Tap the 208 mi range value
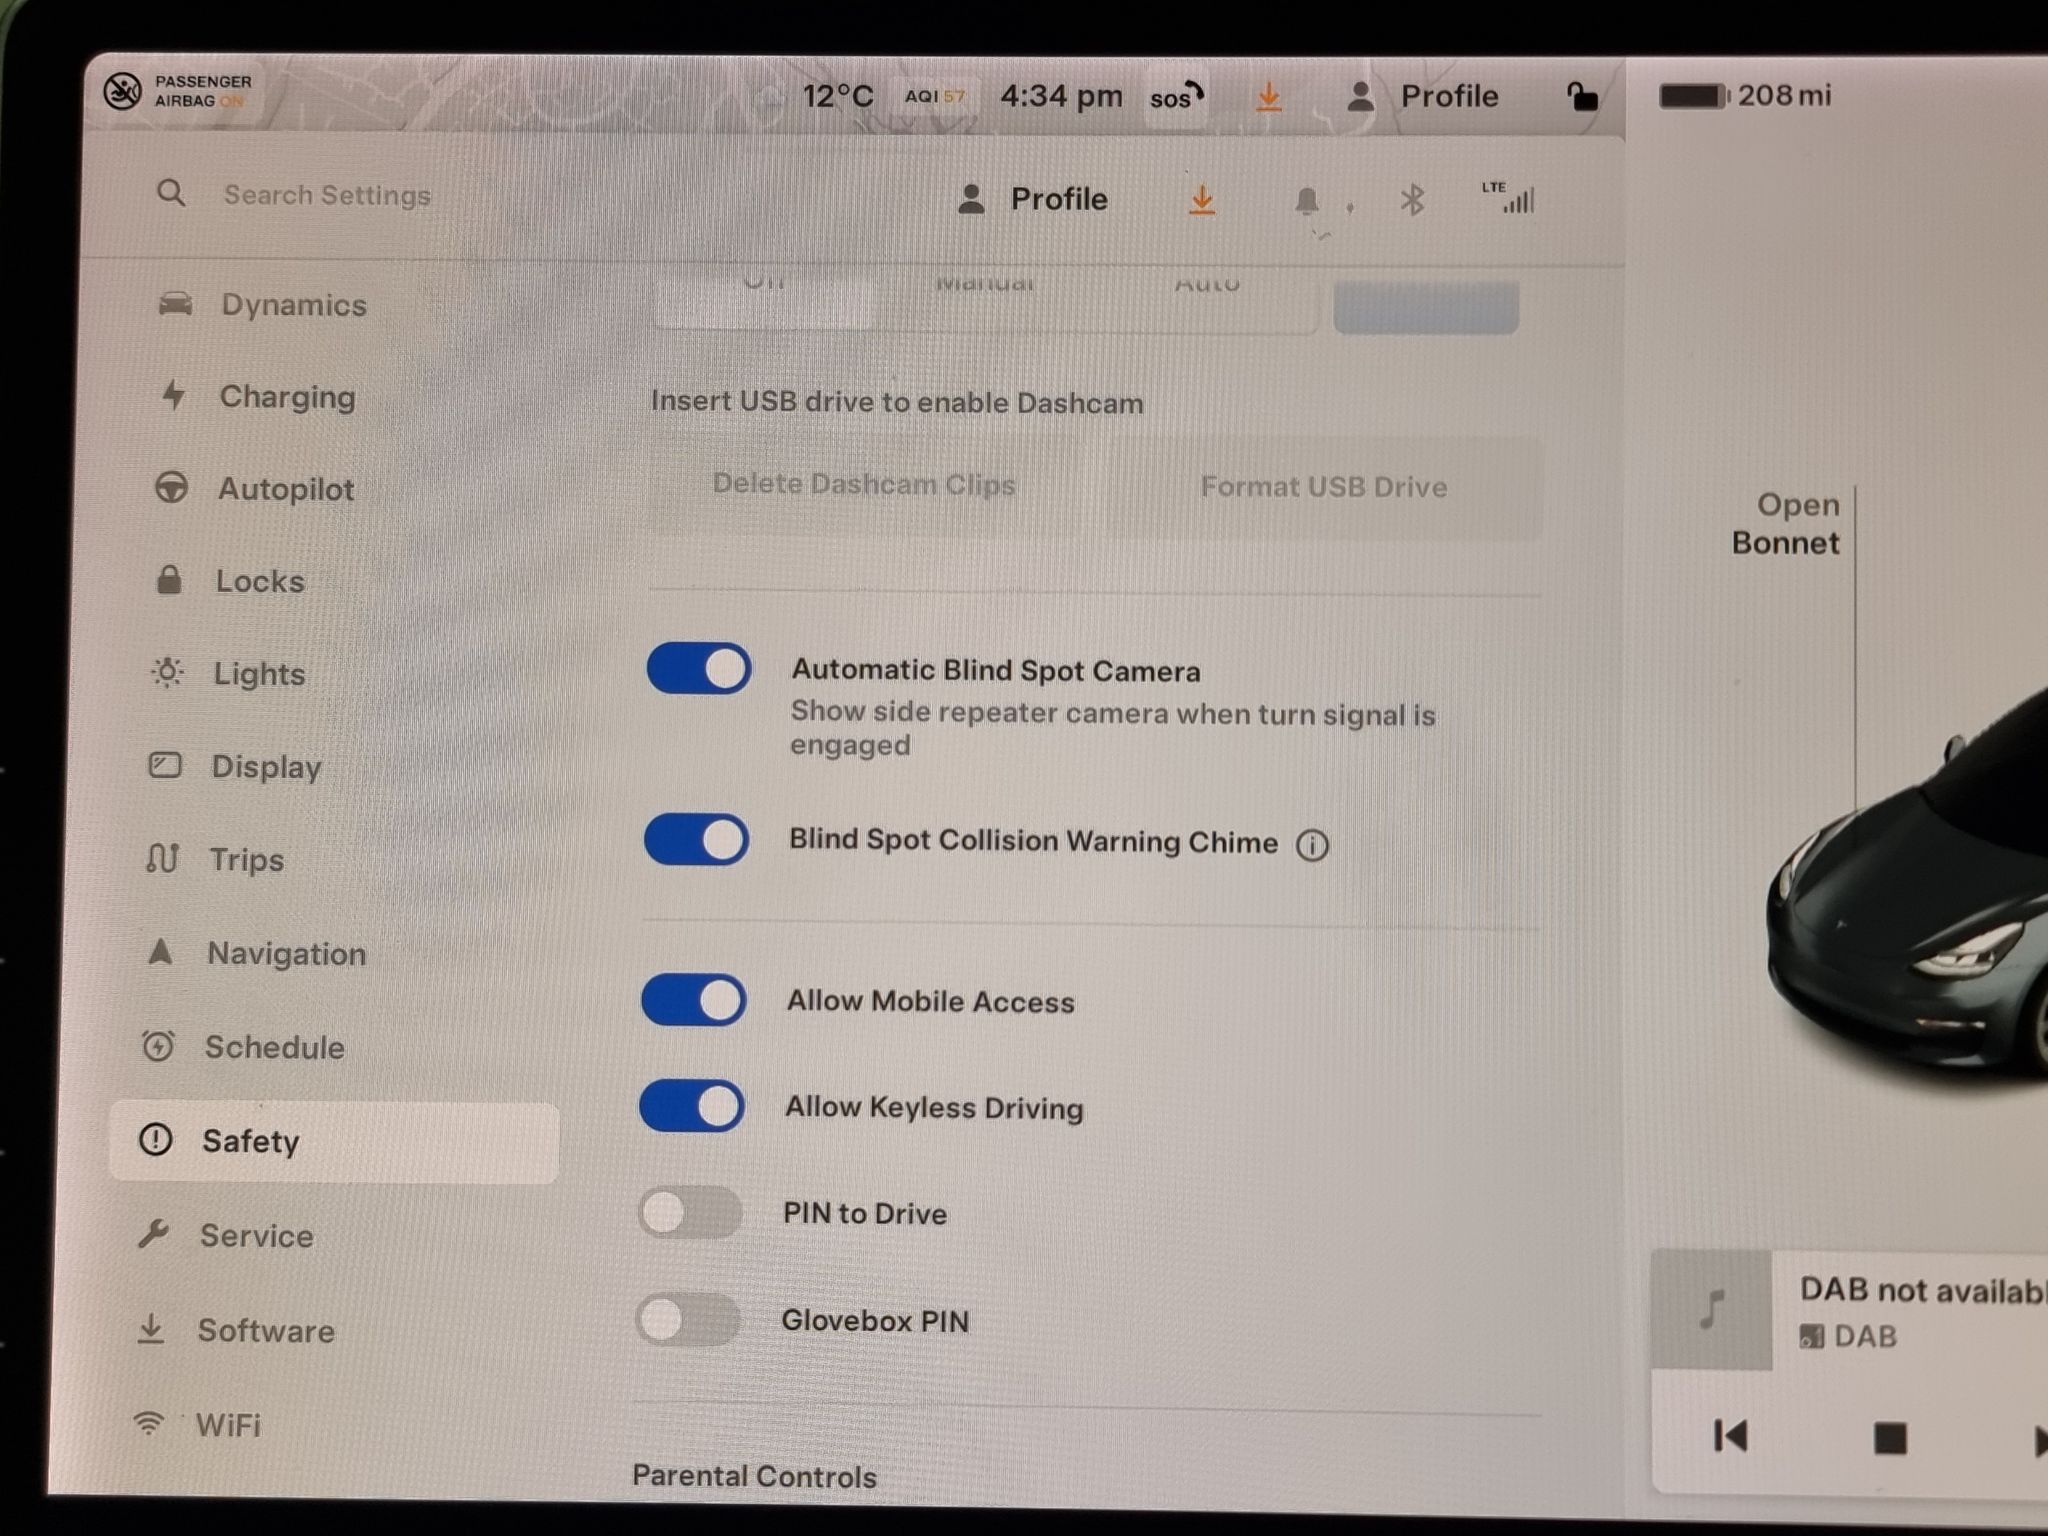Viewport: 2048px width, 1536px height. click(1785, 95)
